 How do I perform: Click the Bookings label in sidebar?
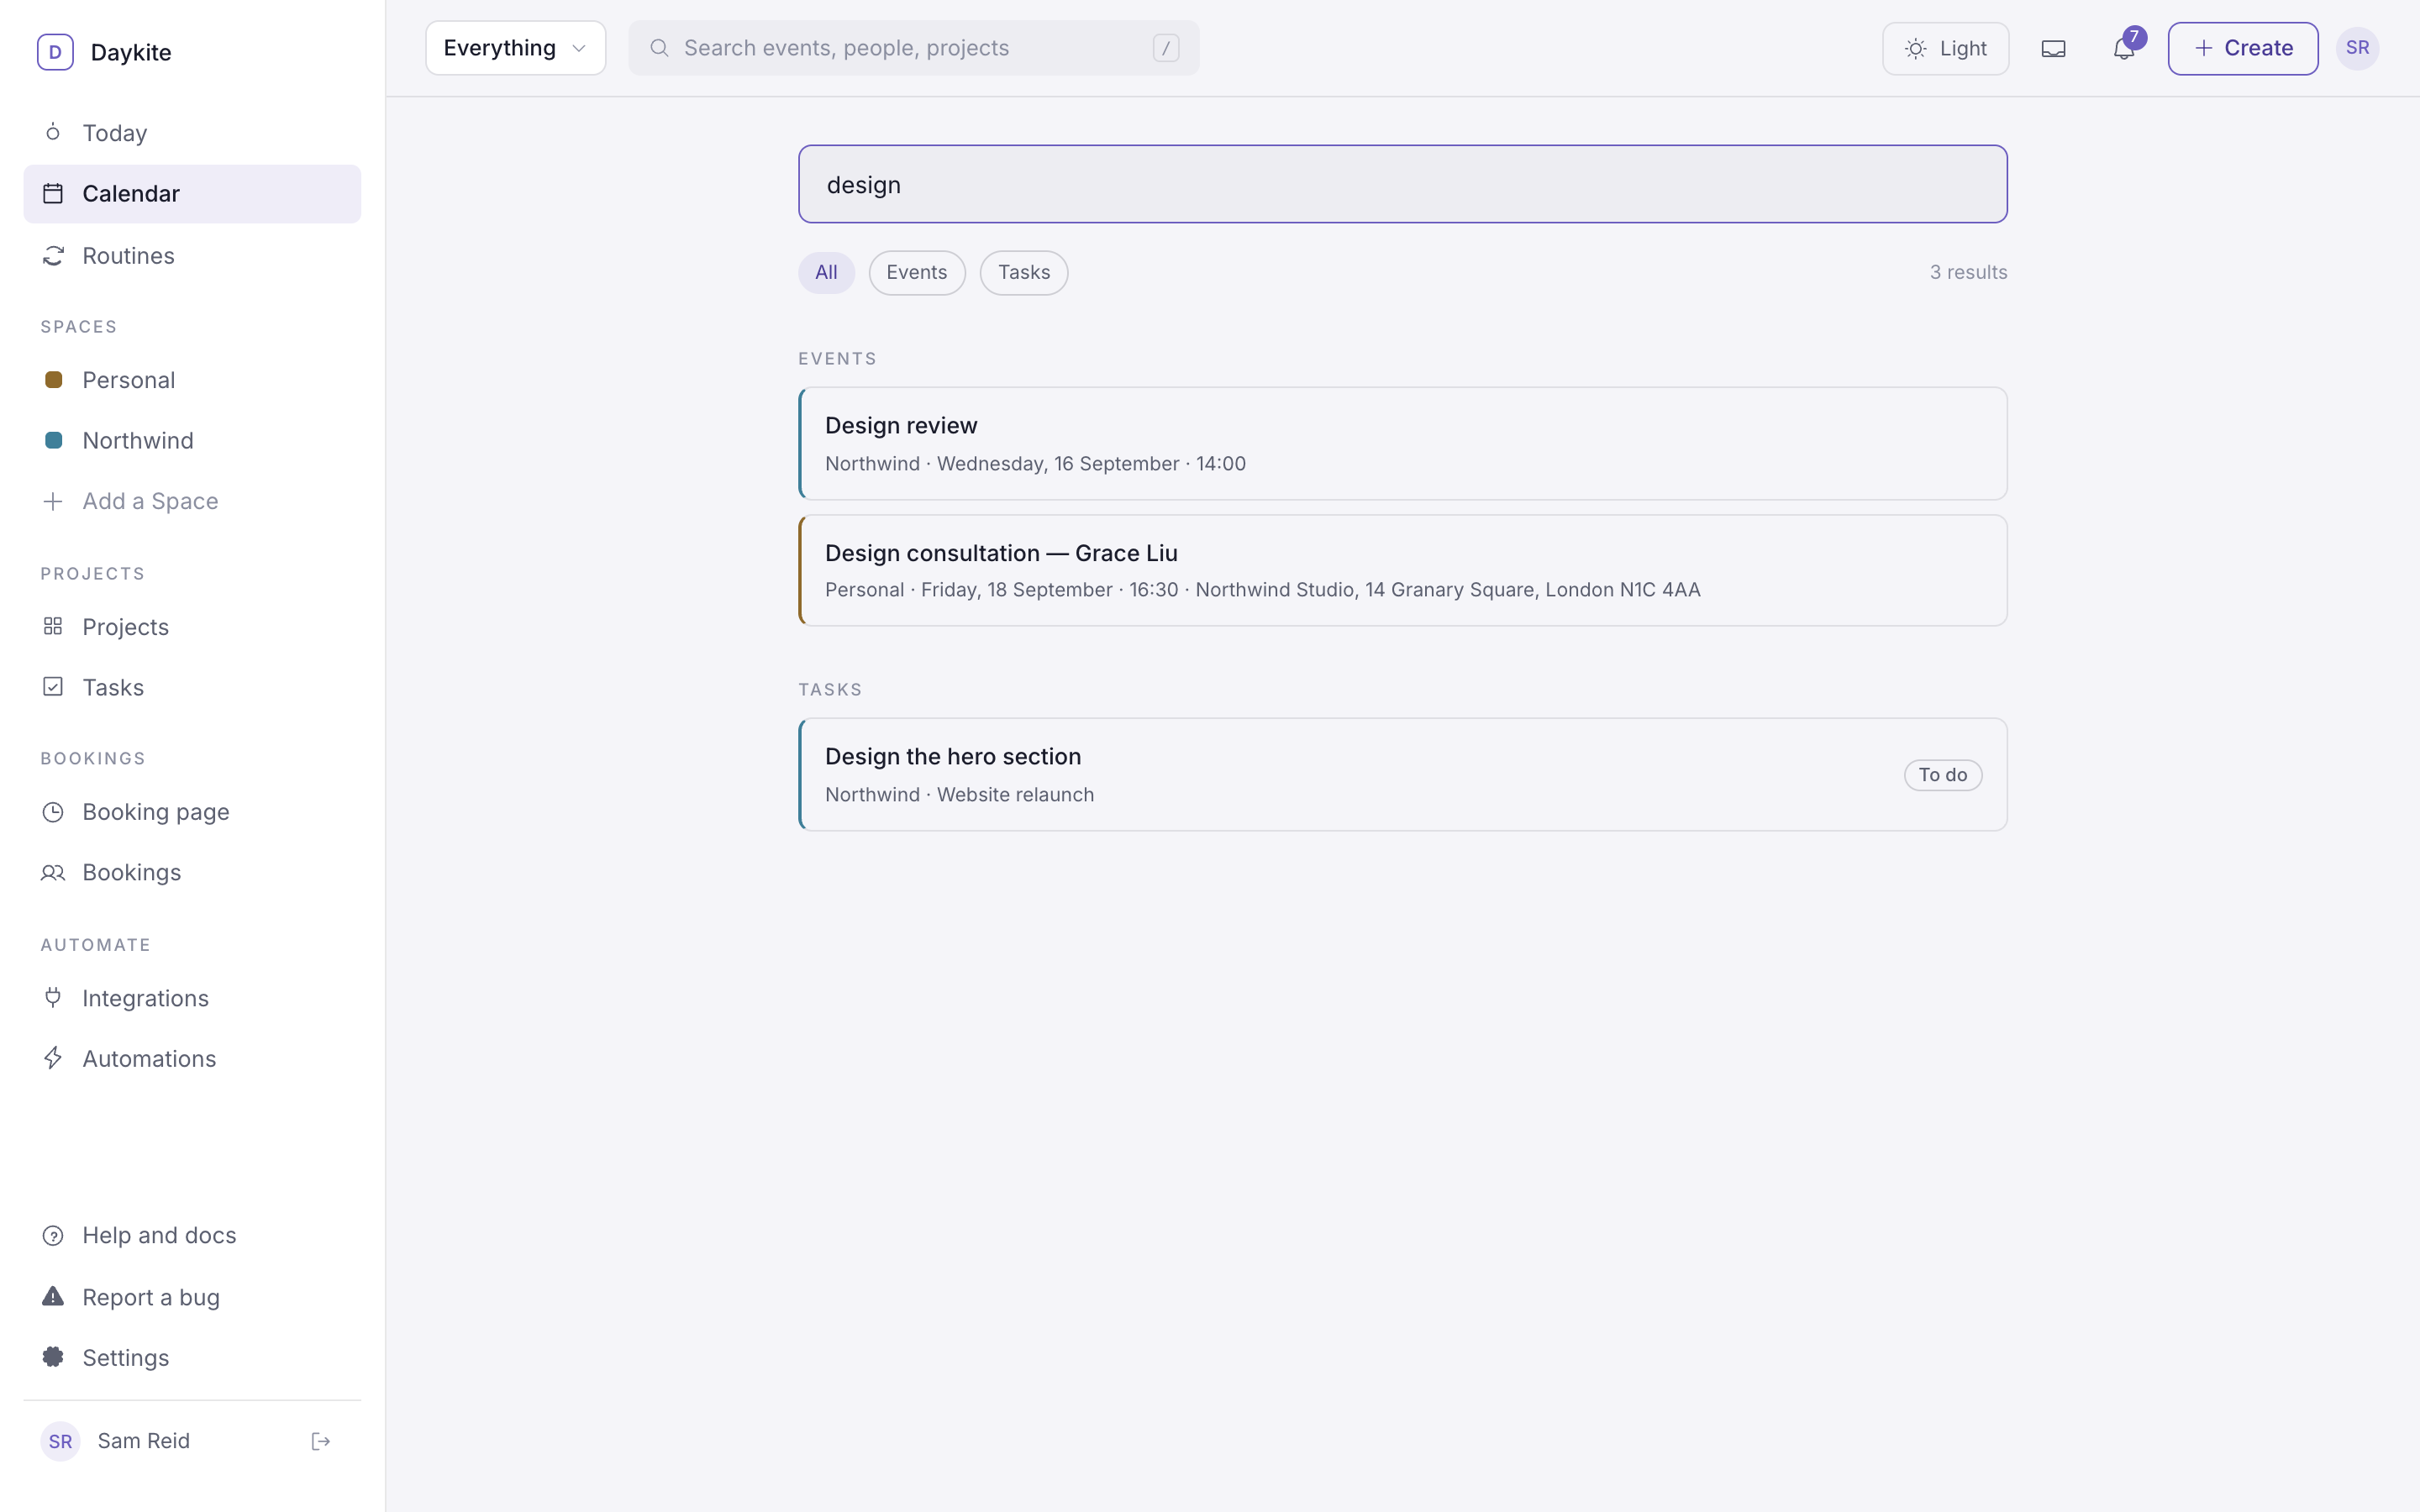131,873
